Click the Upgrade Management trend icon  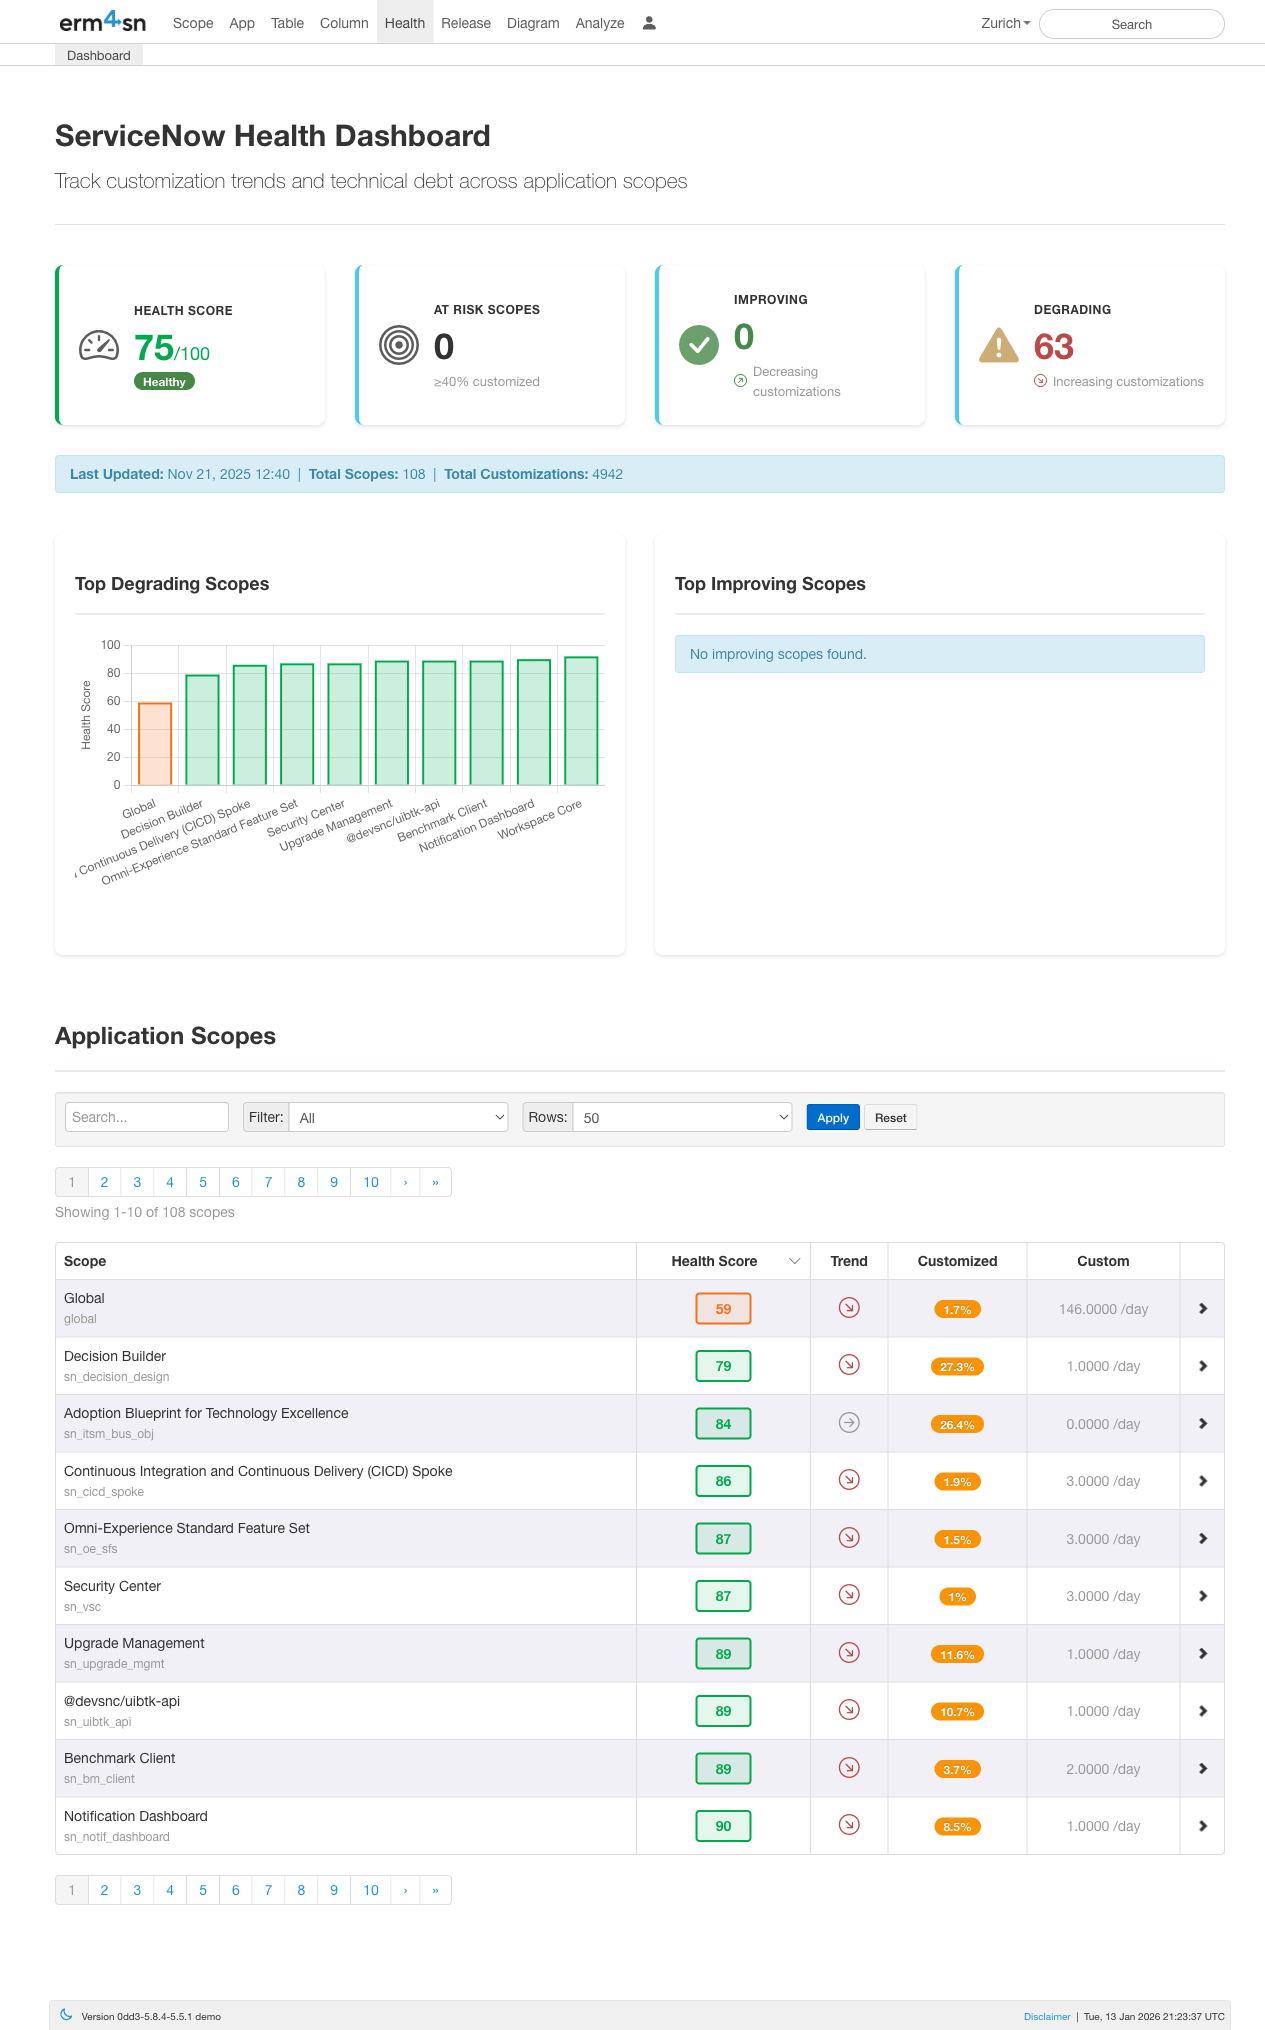(849, 1653)
